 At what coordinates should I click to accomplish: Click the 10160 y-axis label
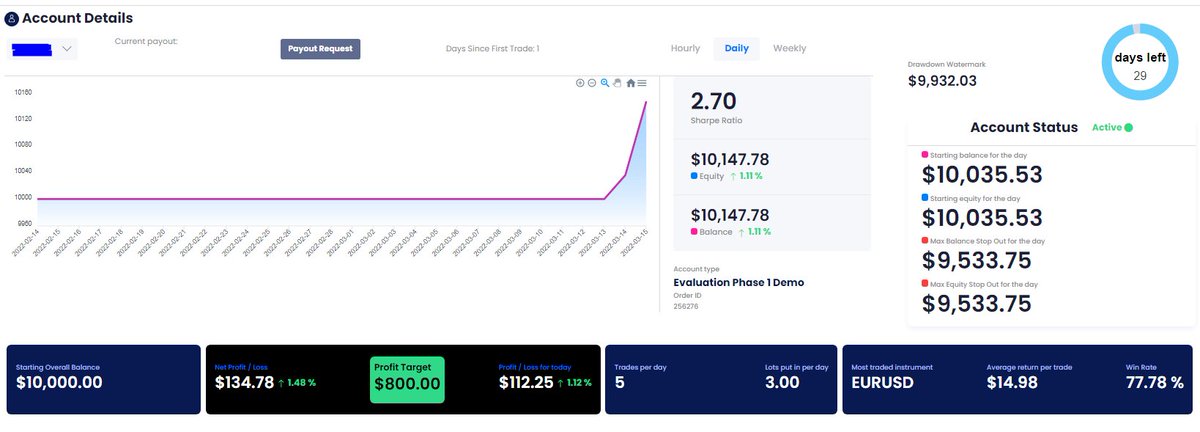[x=22, y=92]
